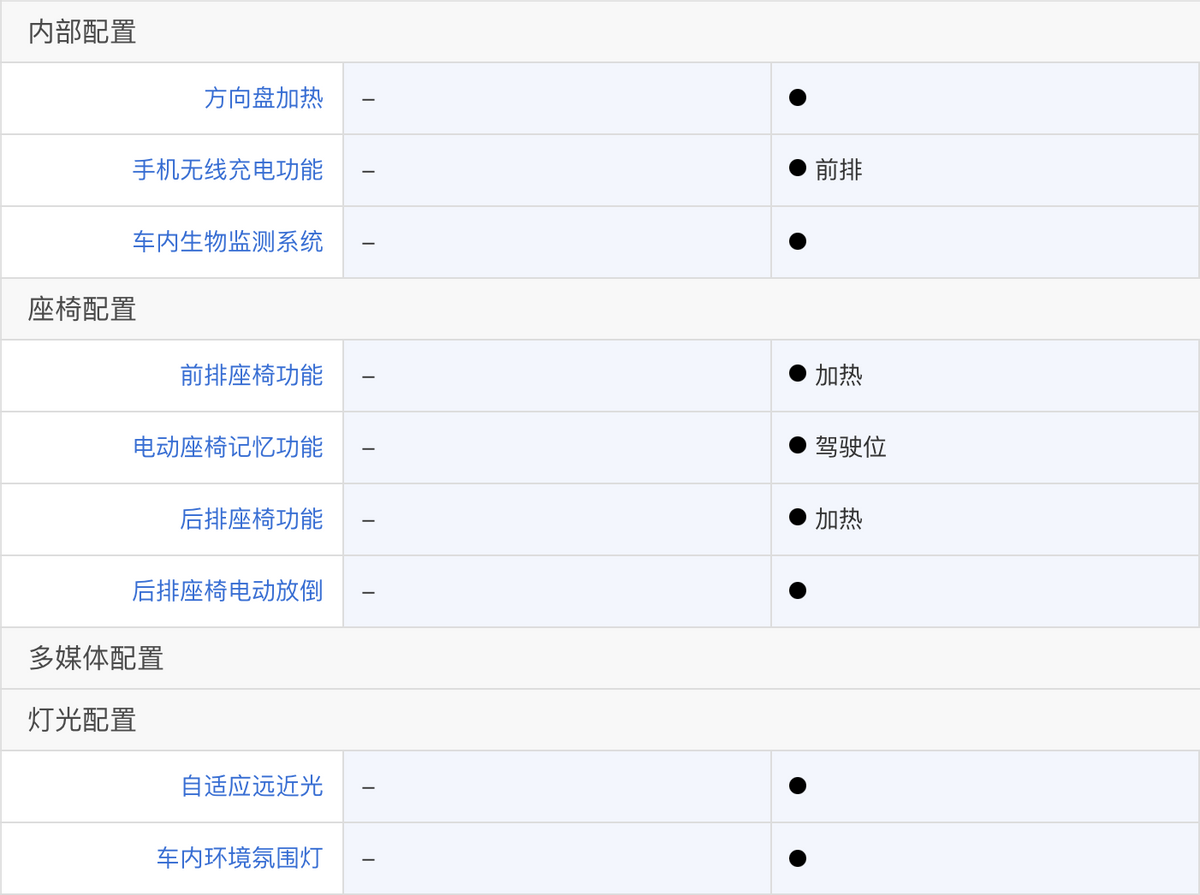Click the dot icon for 车内环境氛围灯
The height and width of the screenshot is (895, 1200).
click(x=797, y=858)
